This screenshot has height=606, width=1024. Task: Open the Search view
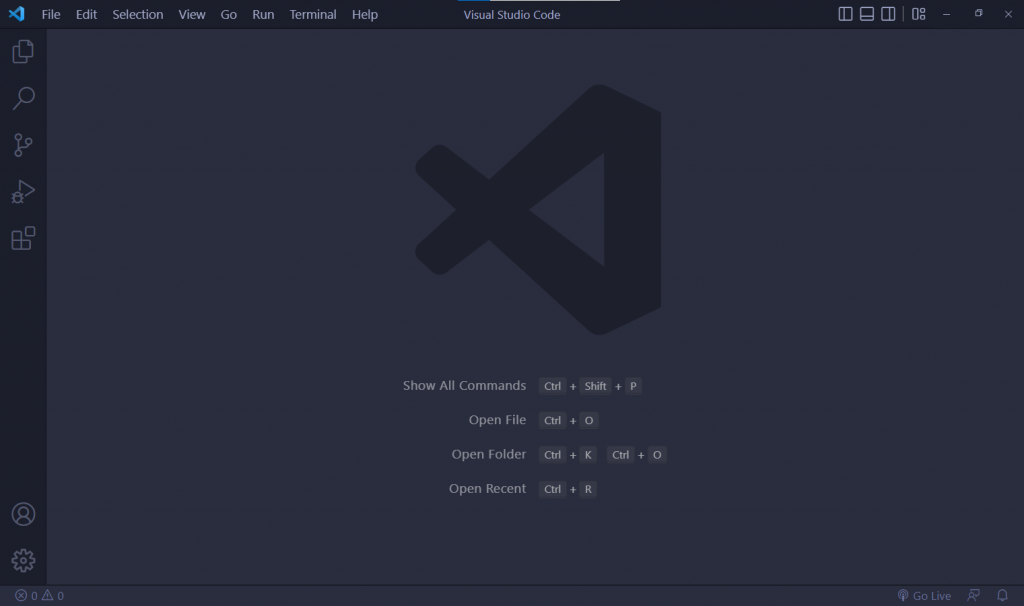[23, 99]
